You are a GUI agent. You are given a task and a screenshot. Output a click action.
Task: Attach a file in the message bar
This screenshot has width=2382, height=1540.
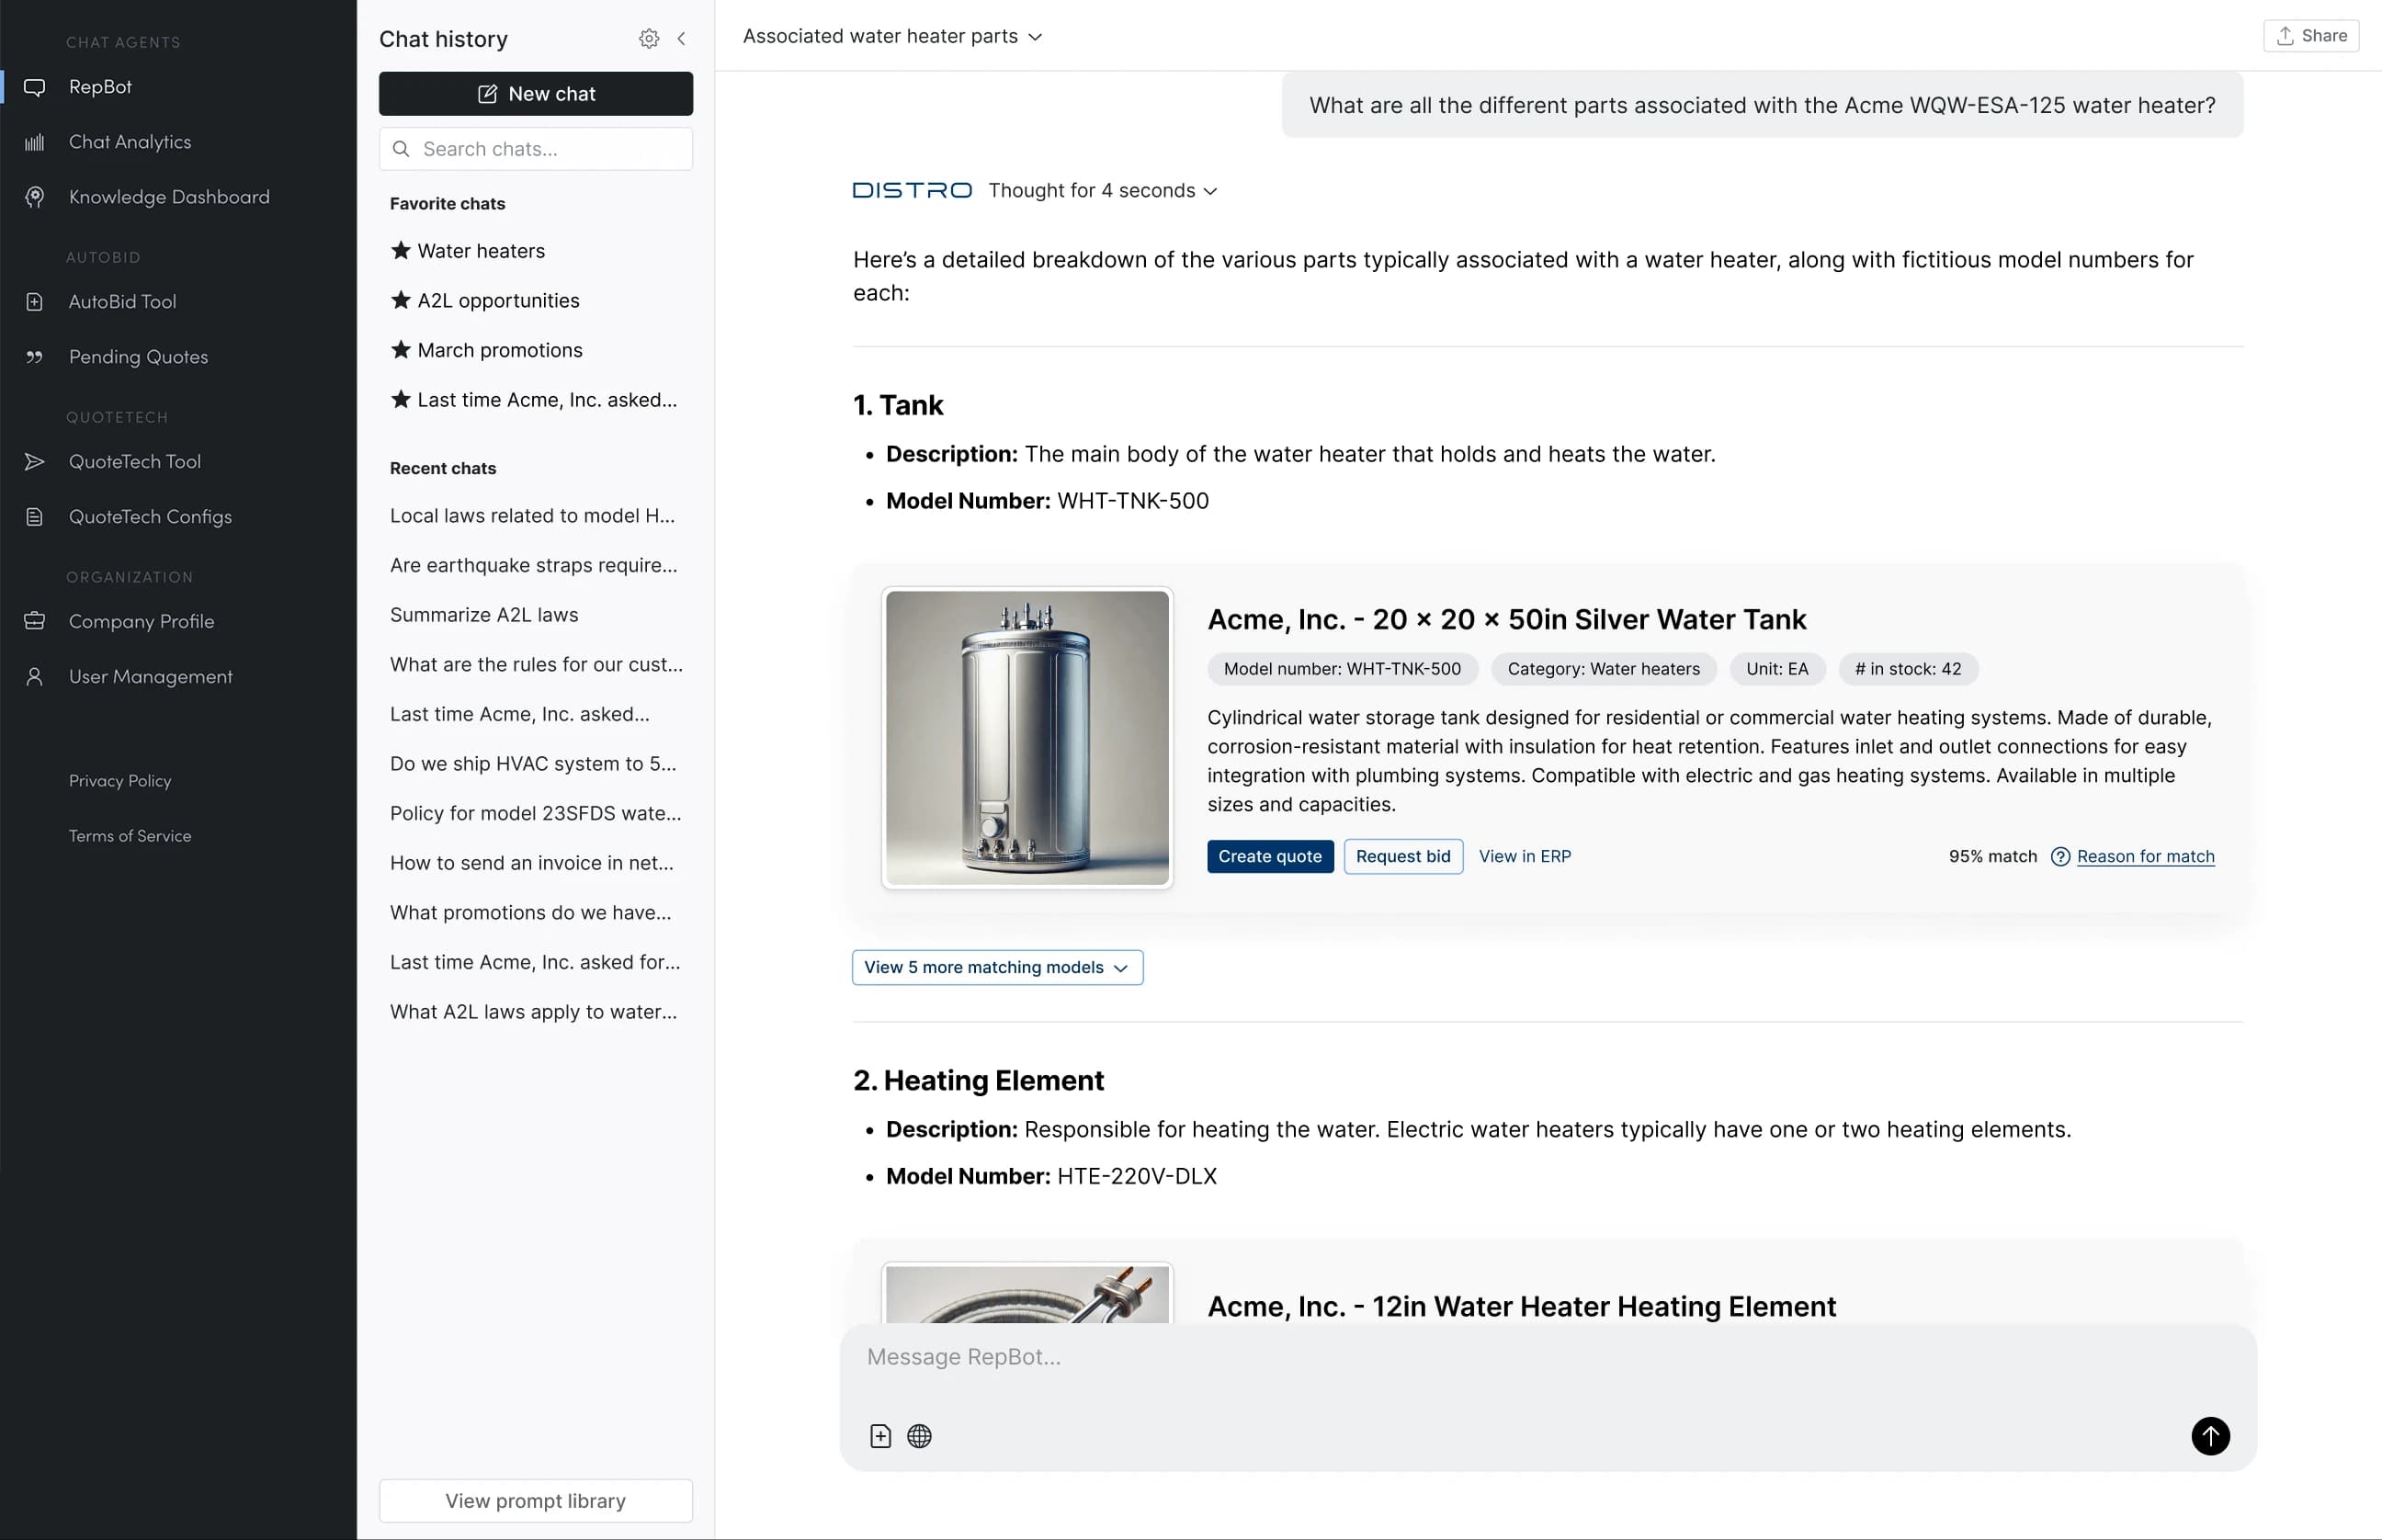(880, 1435)
